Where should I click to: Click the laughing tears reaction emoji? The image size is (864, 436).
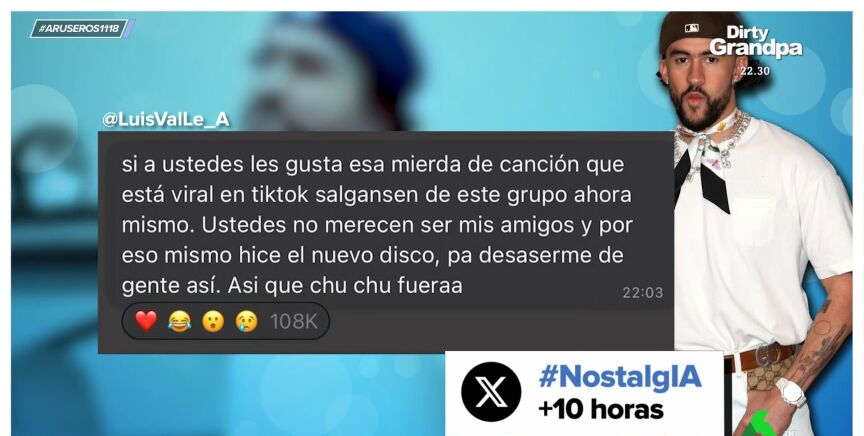(179, 321)
